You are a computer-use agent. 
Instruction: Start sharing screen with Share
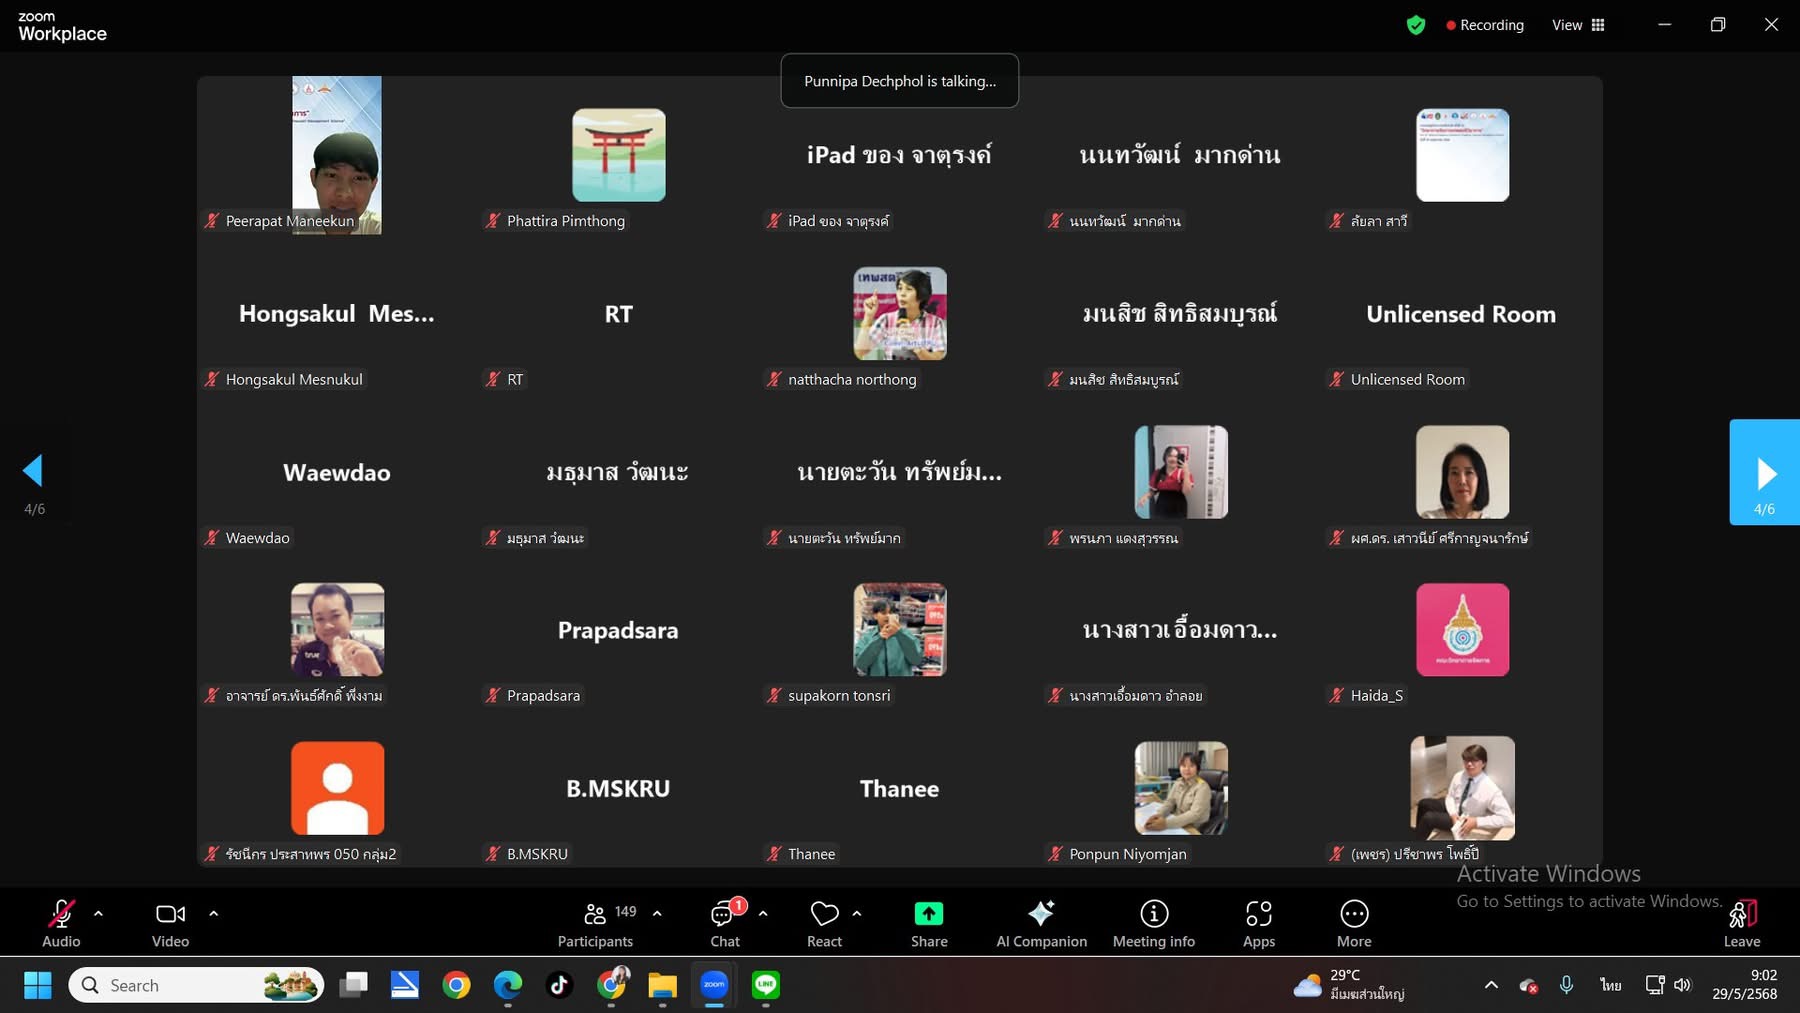(928, 924)
